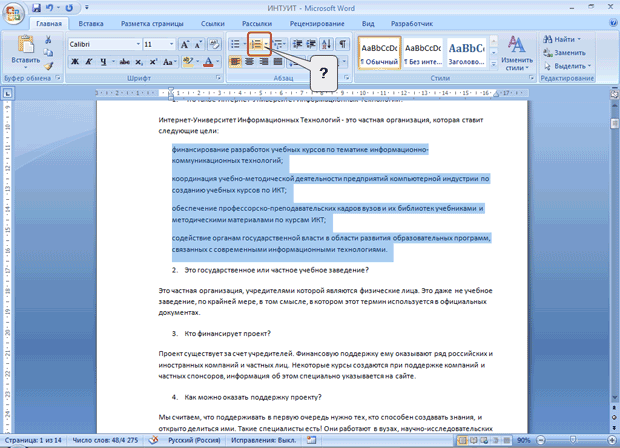Click the Increase Indent icon
The height and width of the screenshot is (448, 620).
[311, 44]
